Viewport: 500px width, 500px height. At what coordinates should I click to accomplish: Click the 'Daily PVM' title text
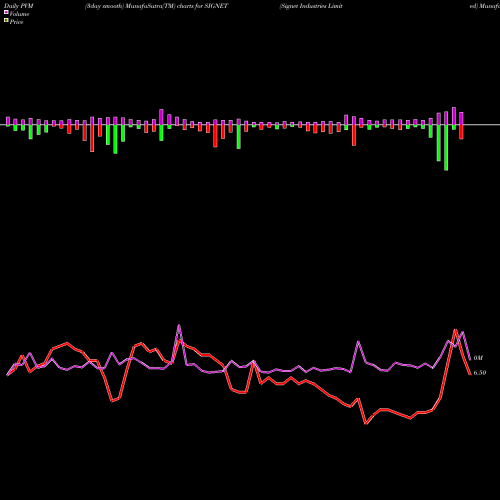[x=19, y=6]
